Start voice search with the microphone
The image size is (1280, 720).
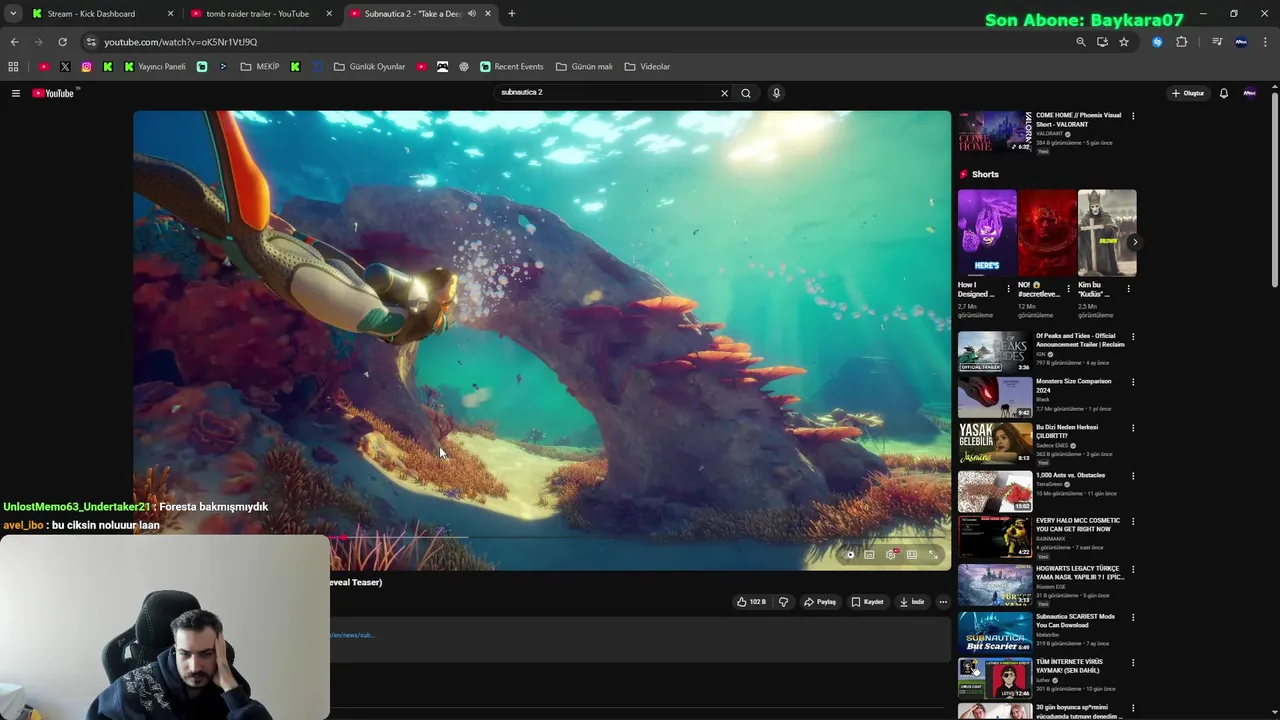tap(776, 93)
